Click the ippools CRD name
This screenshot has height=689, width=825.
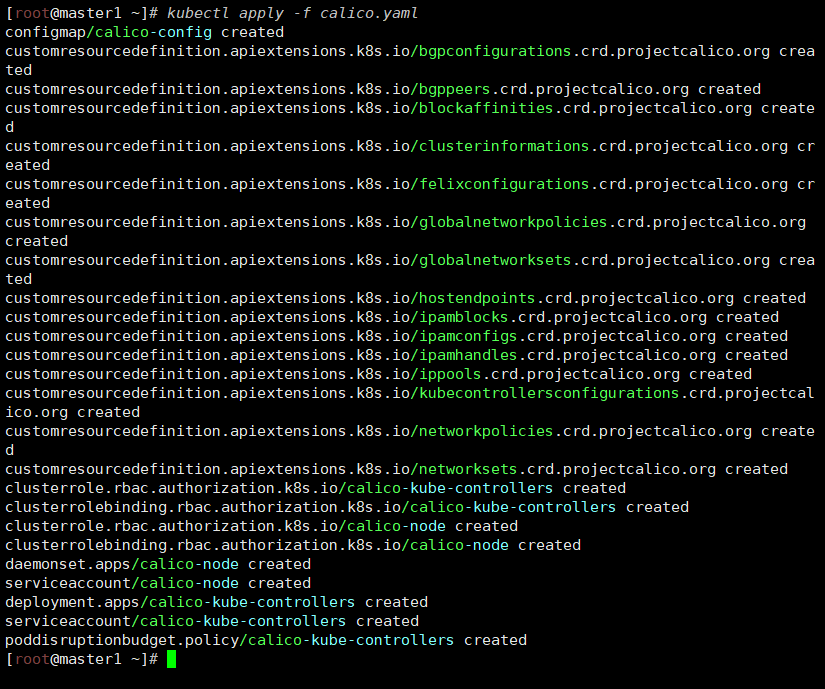450,374
